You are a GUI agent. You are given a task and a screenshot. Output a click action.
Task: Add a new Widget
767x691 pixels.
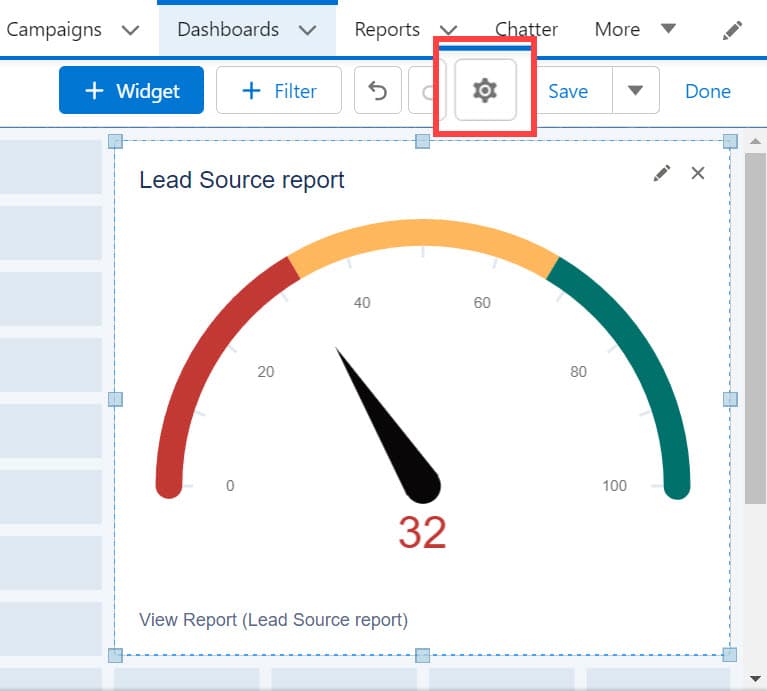pyautogui.click(x=132, y=90)
